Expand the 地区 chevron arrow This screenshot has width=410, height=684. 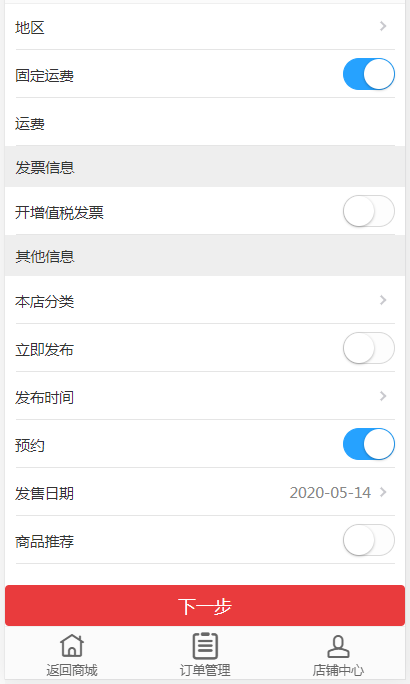coord(383,26)
